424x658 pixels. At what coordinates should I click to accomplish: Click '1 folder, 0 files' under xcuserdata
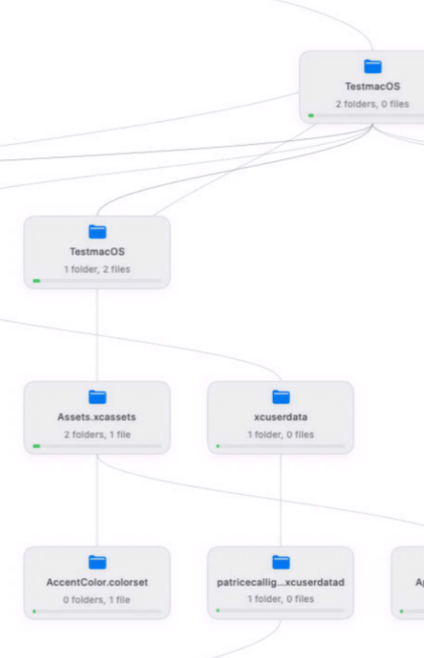280,435
